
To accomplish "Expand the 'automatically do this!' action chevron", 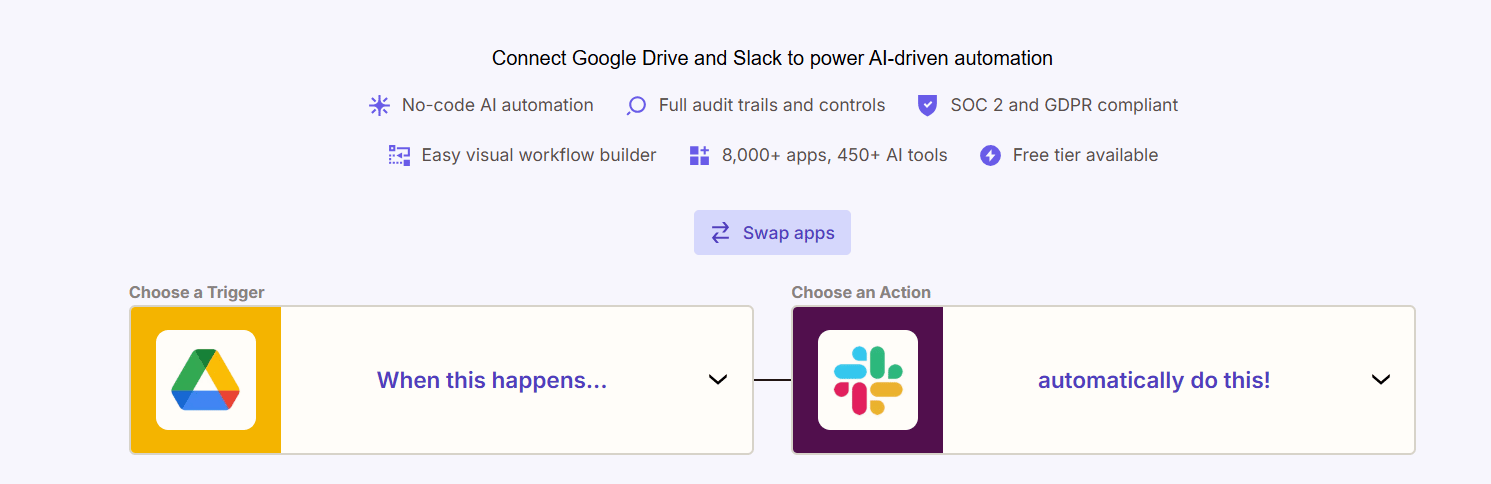I will [1381, 380].
